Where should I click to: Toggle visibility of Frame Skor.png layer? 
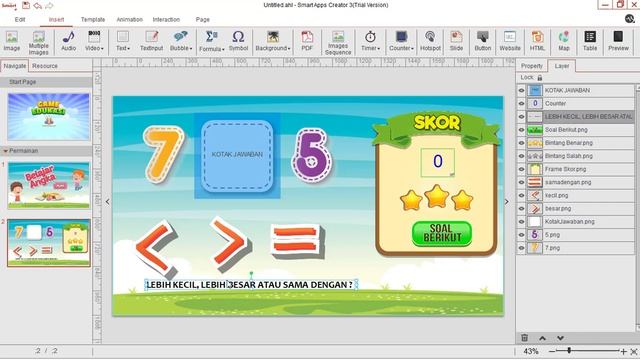[x=521, y=169]
